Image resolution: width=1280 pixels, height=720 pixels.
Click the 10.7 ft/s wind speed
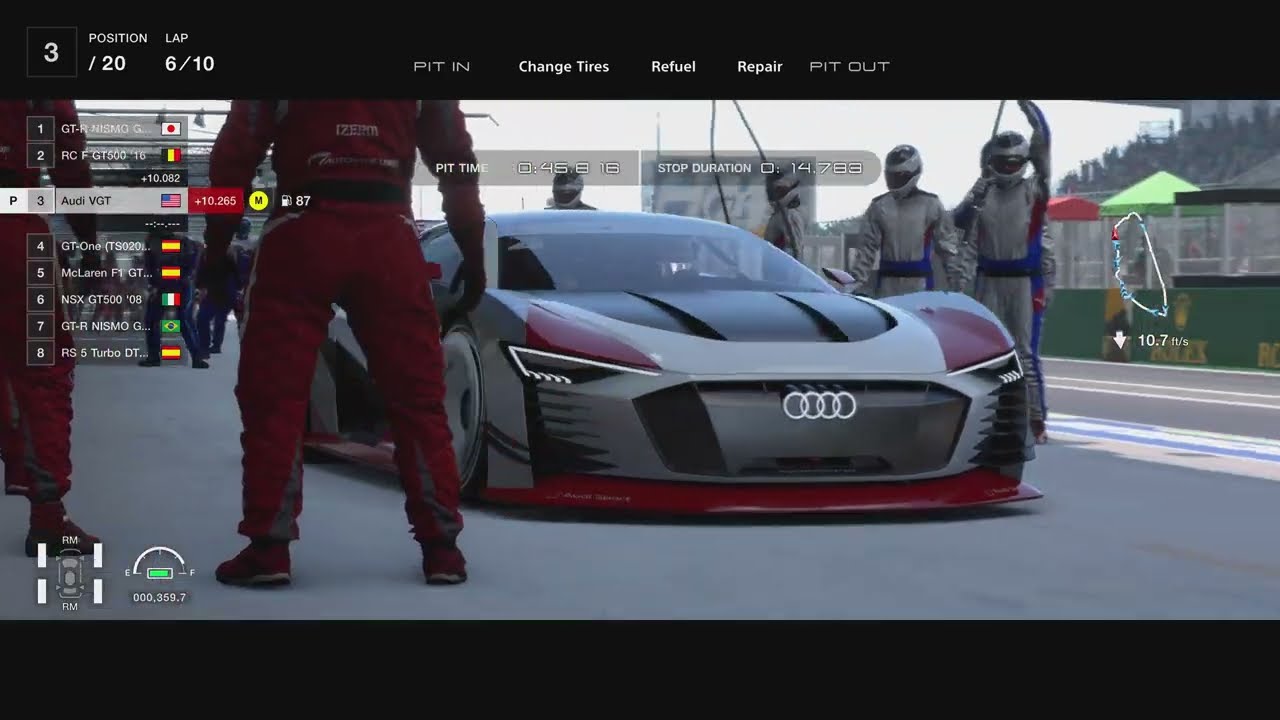pyautogui.click(x=1162, y=341)
